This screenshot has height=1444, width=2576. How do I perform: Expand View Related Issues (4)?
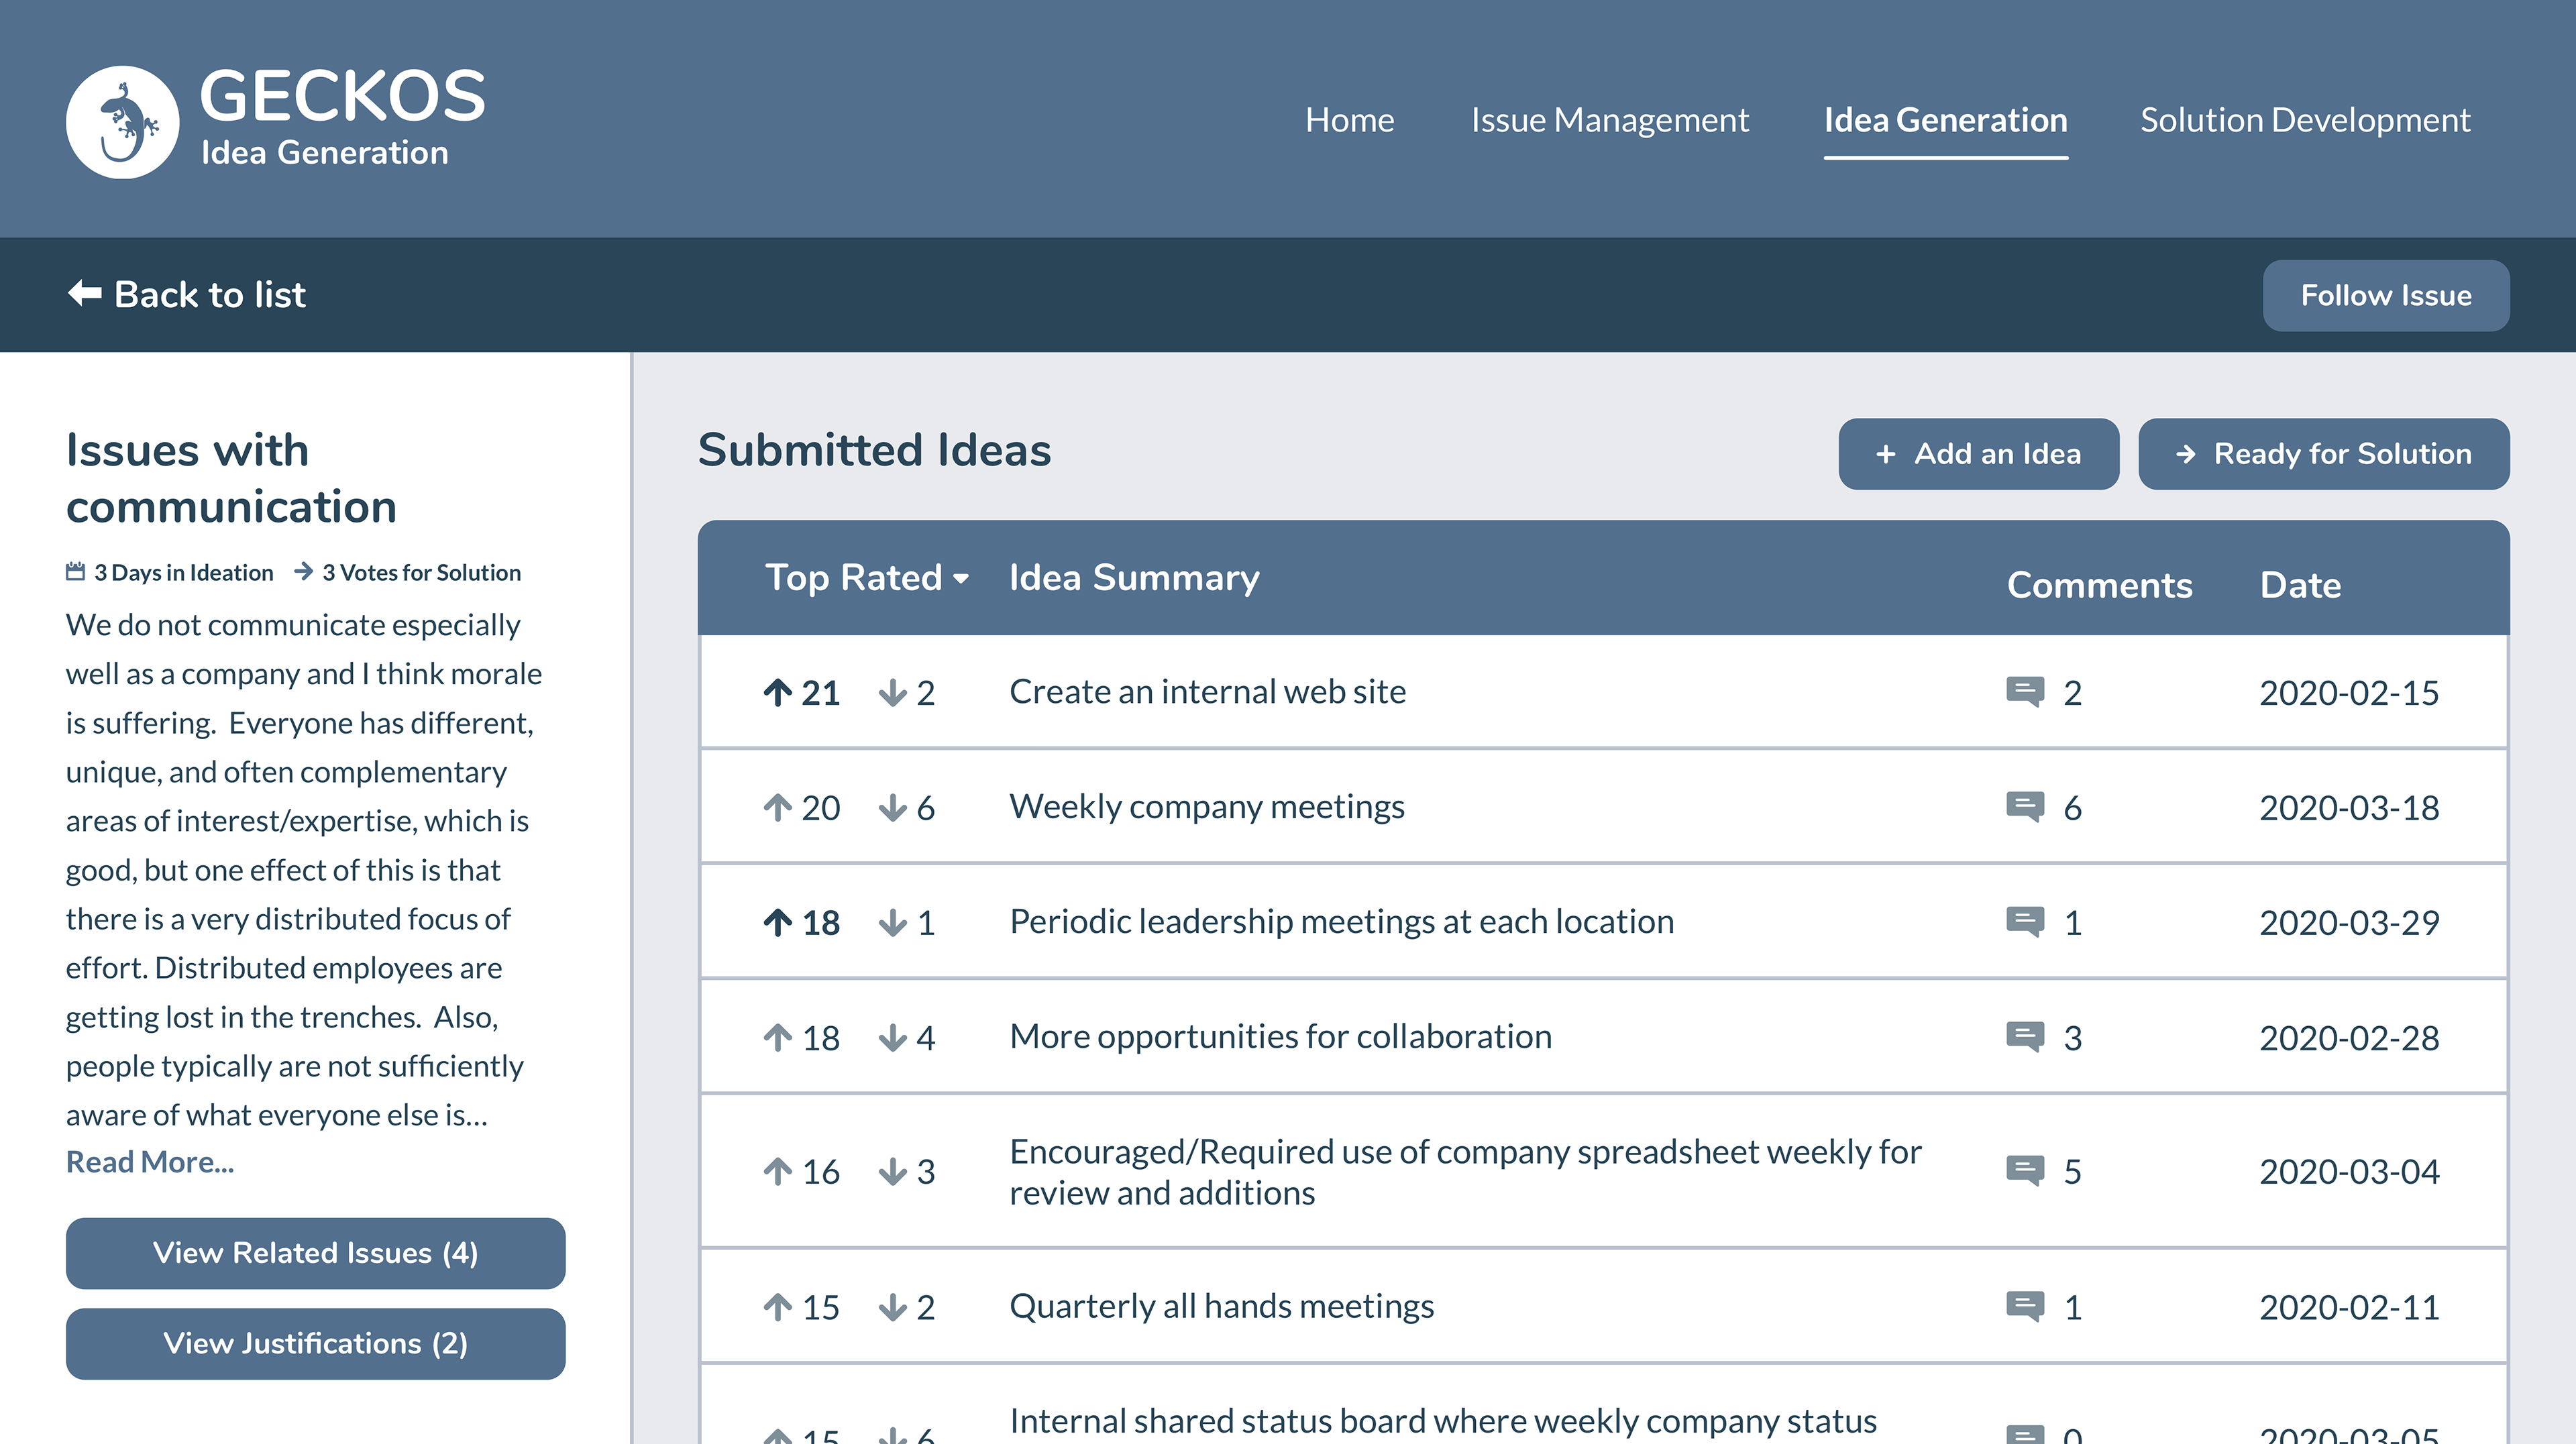[x=315, y=1253]
